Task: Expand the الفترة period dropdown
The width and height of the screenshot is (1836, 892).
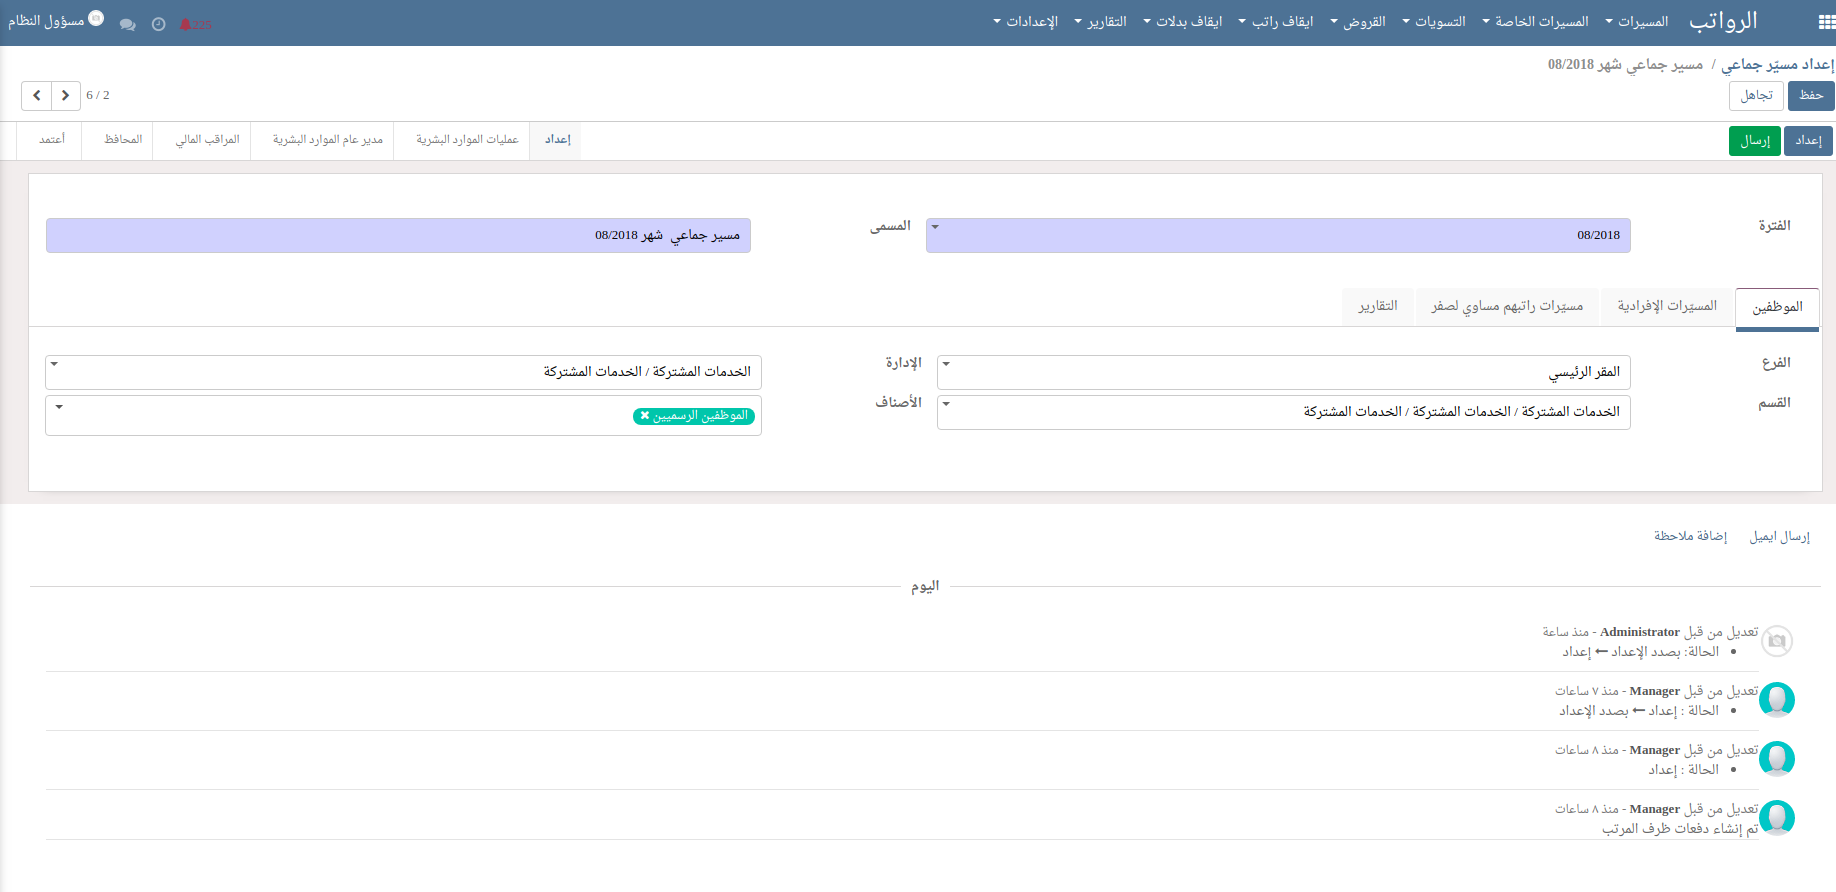Action: [x=936, y=228]
